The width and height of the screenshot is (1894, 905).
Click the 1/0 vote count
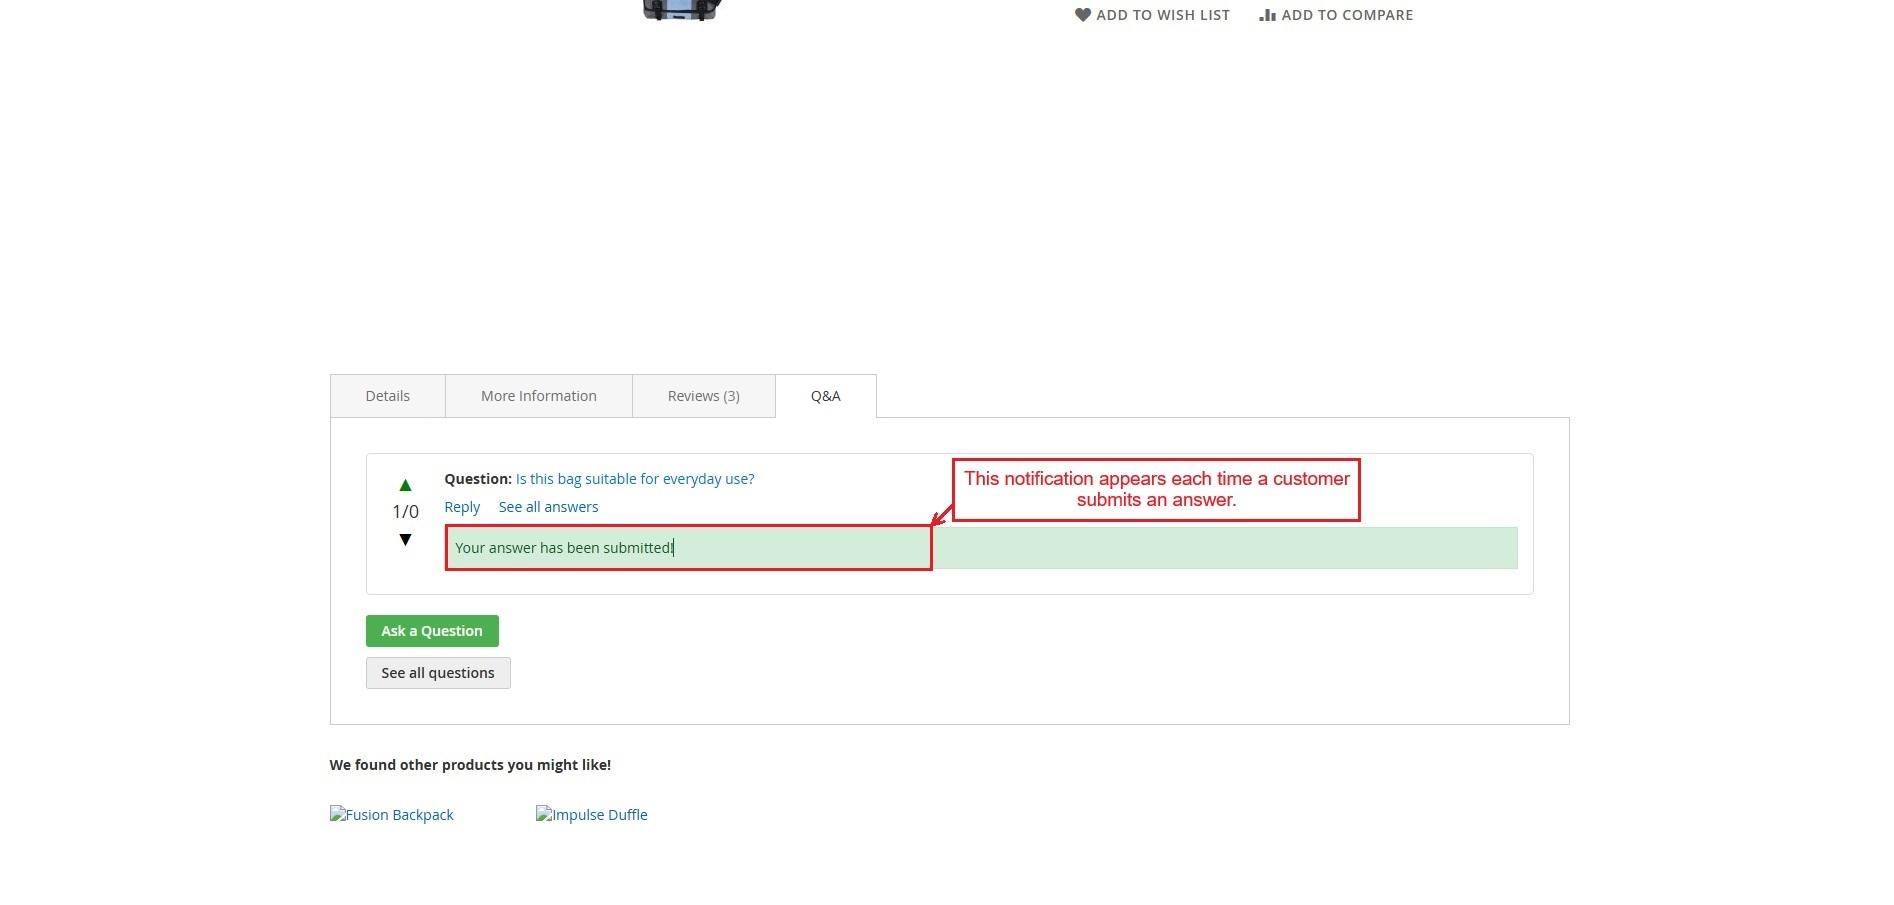point(405,512)
